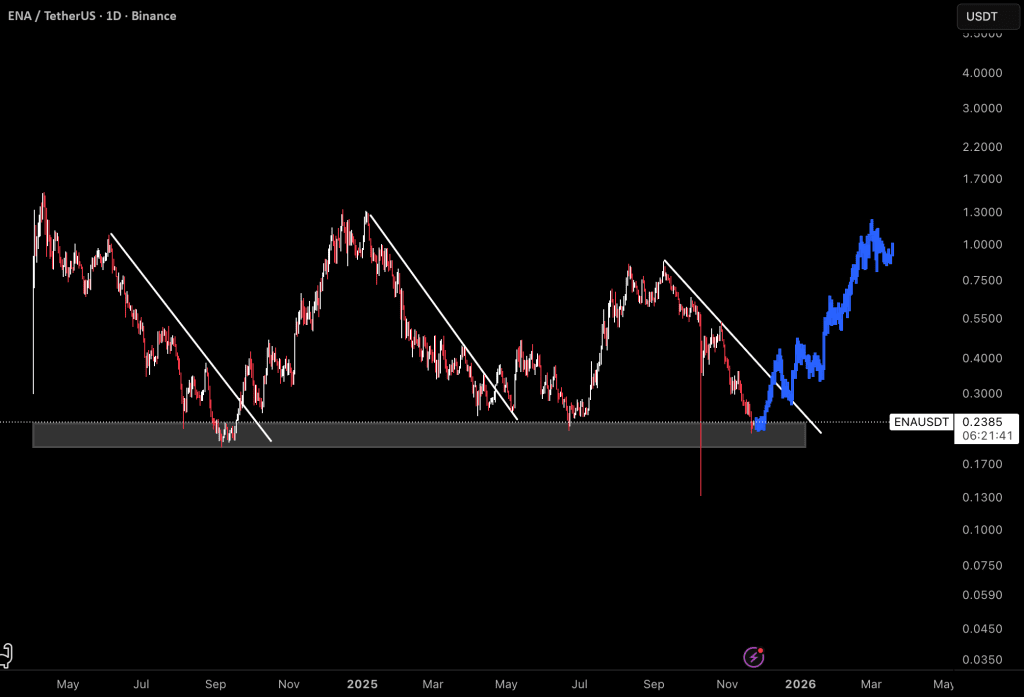
Task: Click the 2026 label on time axis
Action: [x=800, y=685]
